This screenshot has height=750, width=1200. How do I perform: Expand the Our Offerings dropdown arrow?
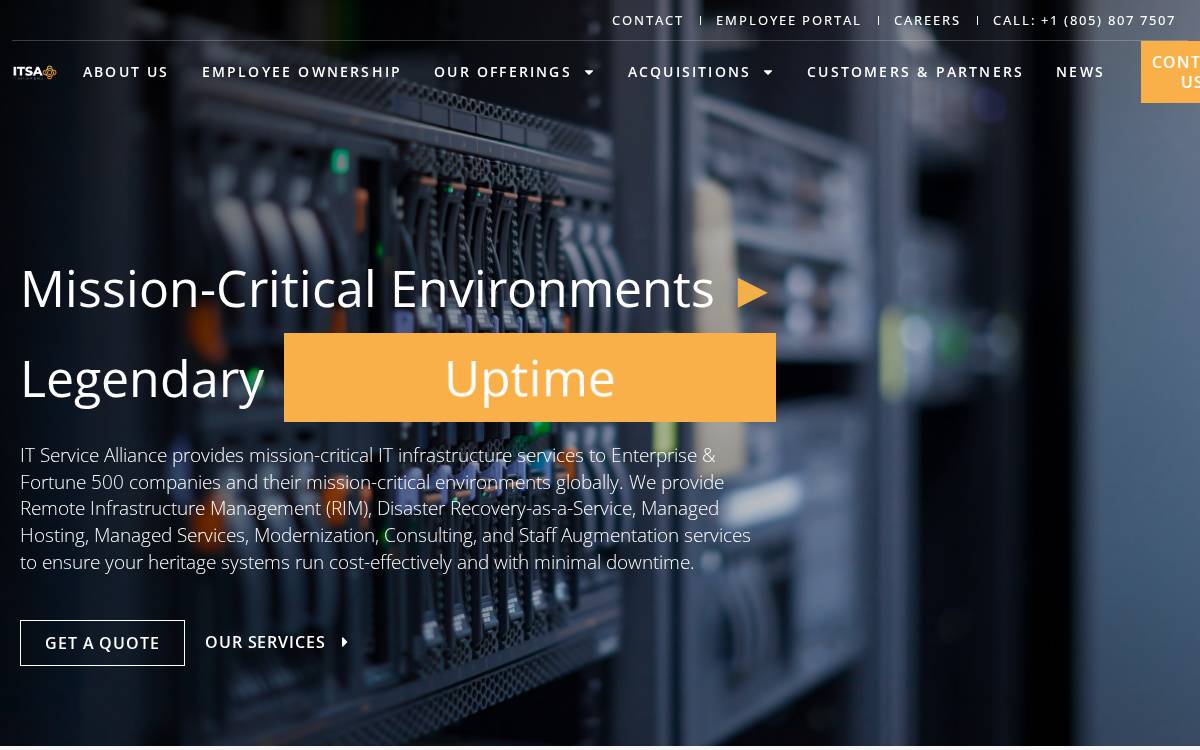pos(589,72)
